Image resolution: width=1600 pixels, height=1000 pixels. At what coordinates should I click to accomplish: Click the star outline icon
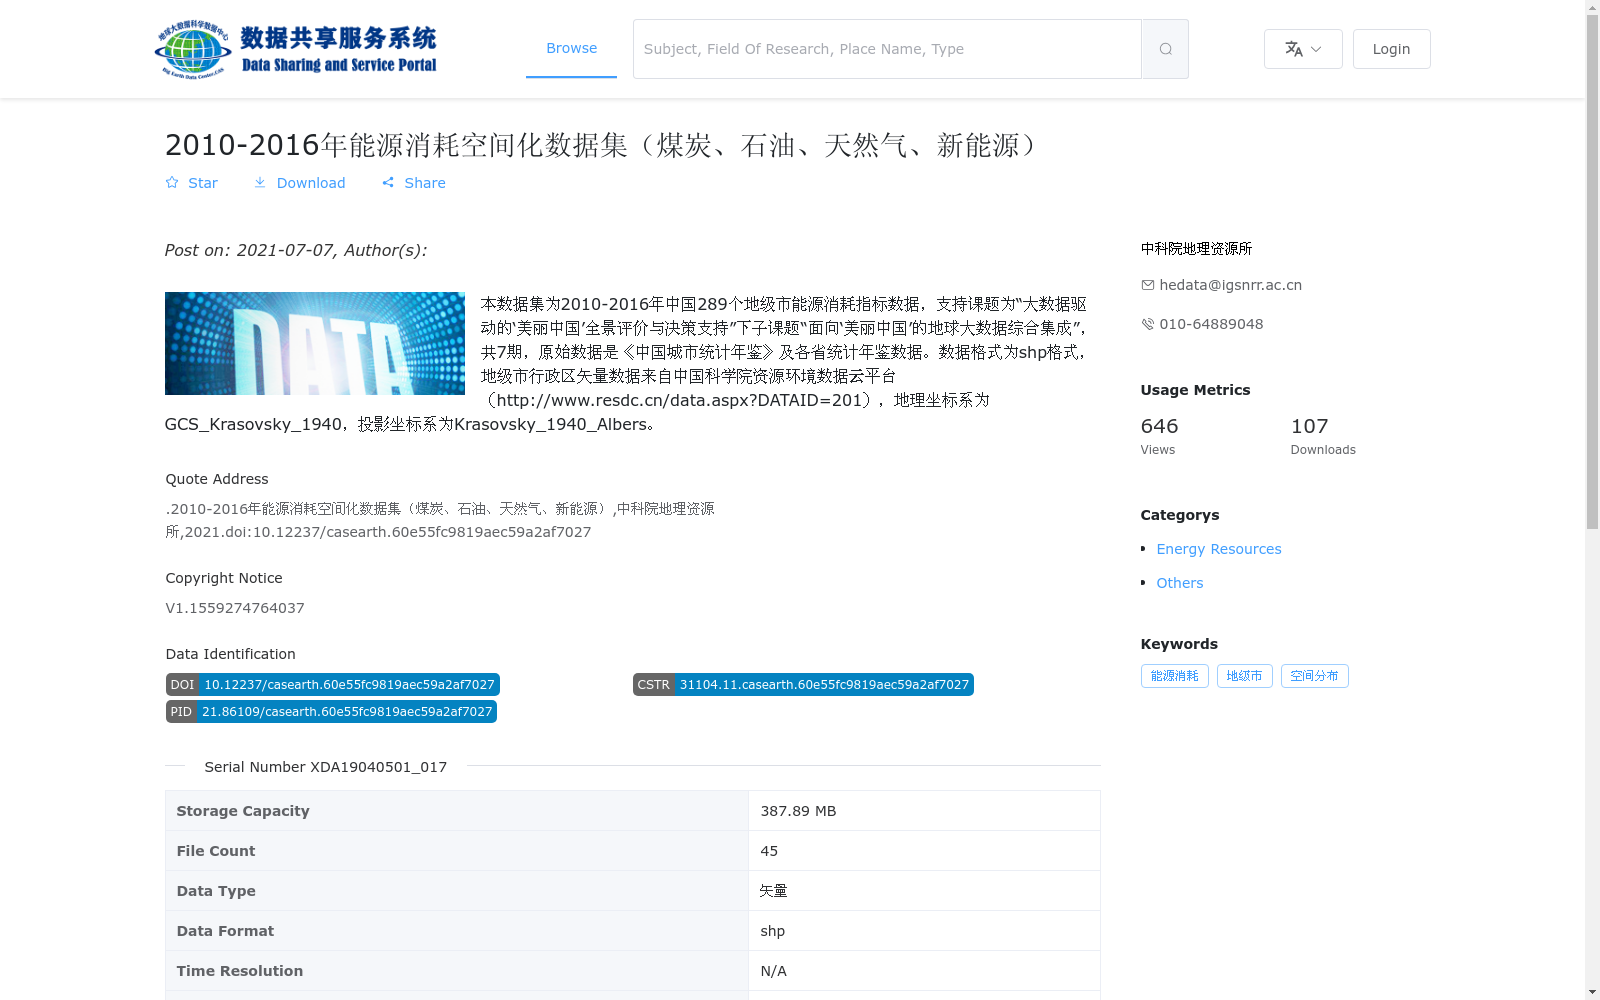pos(172,183)
